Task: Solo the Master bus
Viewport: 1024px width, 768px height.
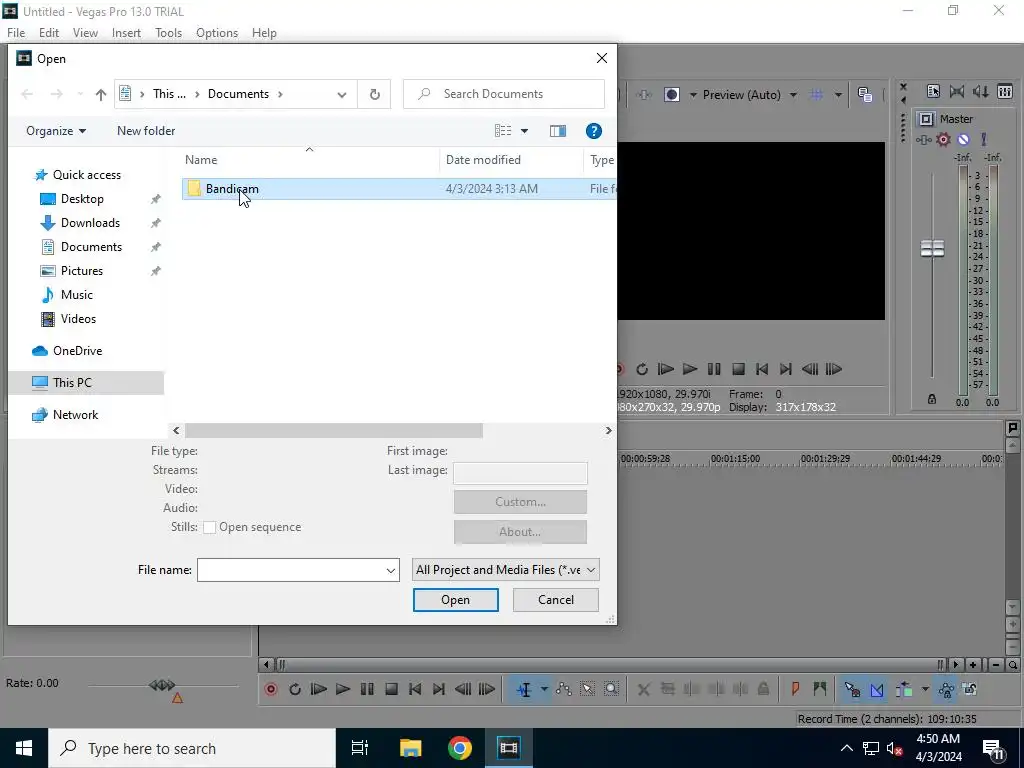Action: (x=984, y=139)
